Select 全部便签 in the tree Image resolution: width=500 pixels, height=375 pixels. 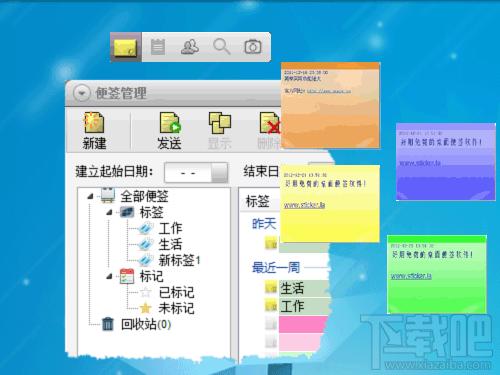144,196
